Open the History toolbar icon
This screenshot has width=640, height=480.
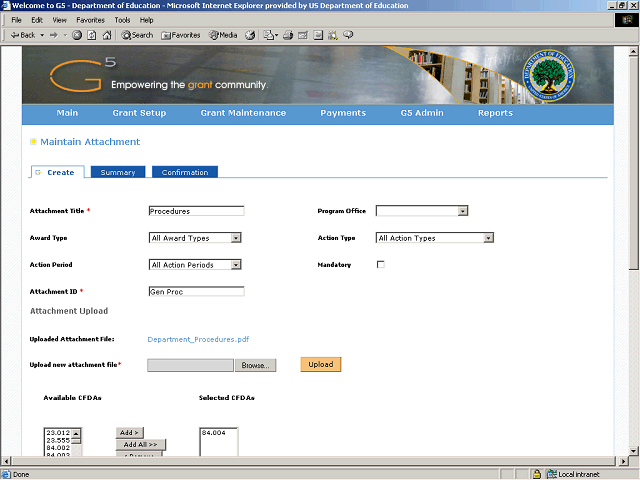pos(250,35)
